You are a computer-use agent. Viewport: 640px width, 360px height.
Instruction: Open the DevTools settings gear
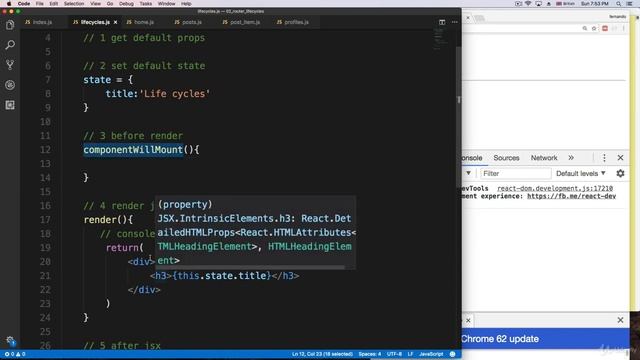coord(620,173)
